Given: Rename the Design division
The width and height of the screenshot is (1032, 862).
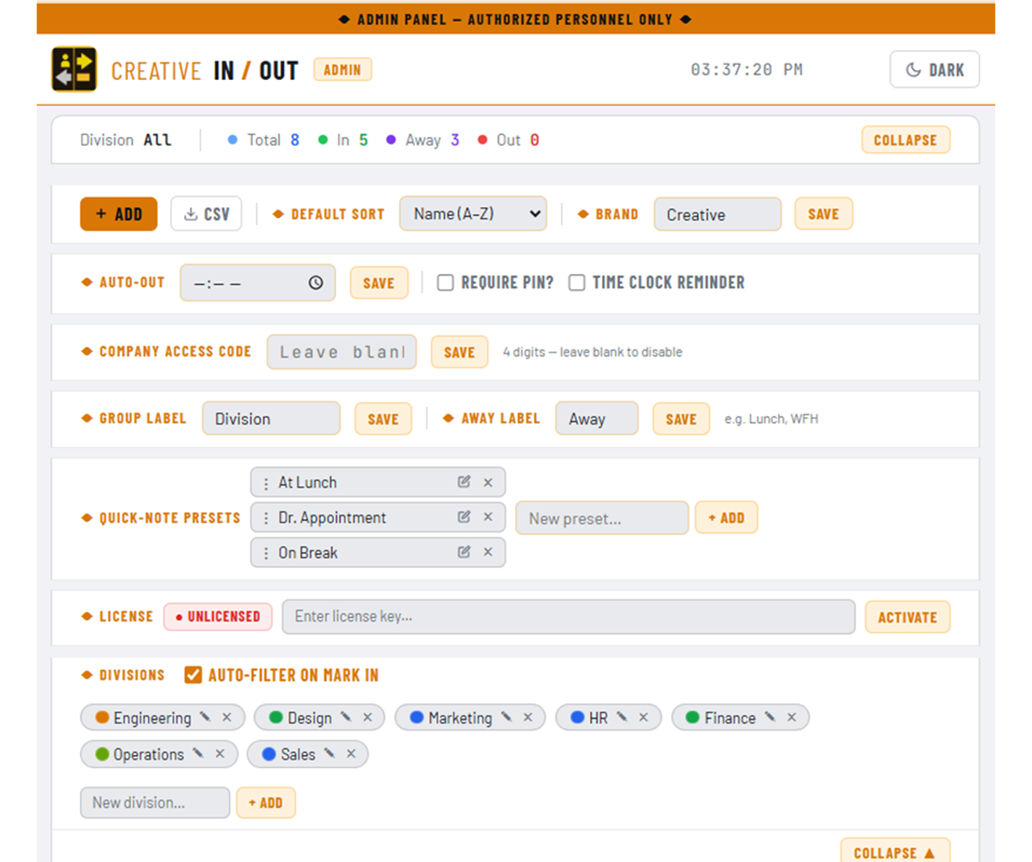Looking at the screenshot, I should (346, 717).
